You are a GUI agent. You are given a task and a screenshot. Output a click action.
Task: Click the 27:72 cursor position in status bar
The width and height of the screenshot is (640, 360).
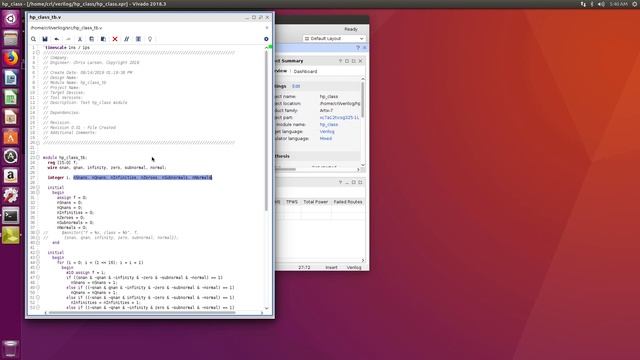tap(304, 267)
